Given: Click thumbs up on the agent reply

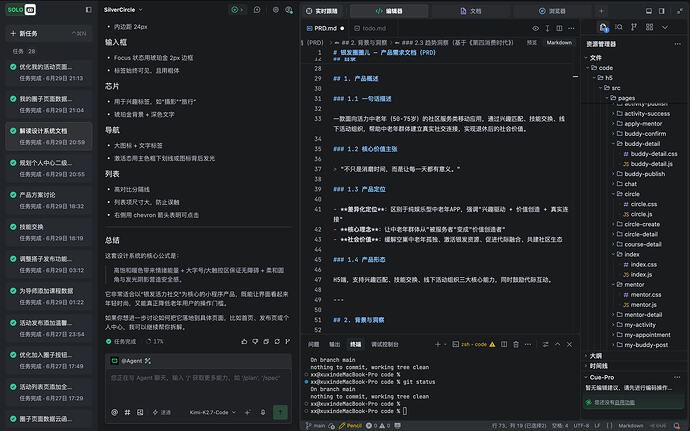Looking at the screenshot, I should click(x=244, y=341).
